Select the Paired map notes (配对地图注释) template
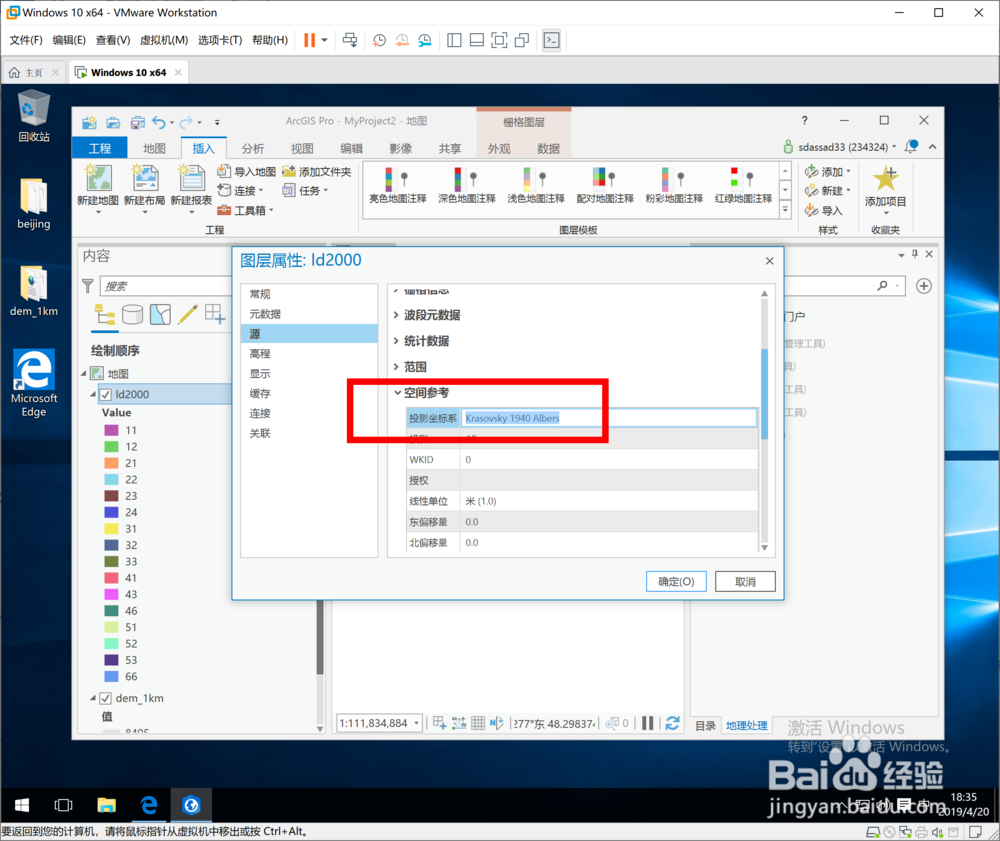 [605, 185]
